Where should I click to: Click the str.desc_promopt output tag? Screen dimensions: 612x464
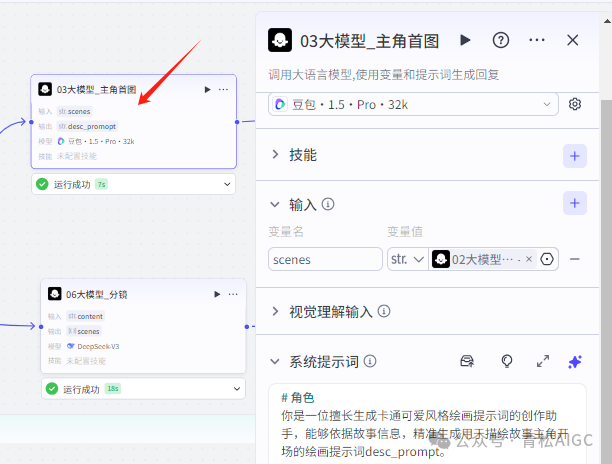(87, 126)
